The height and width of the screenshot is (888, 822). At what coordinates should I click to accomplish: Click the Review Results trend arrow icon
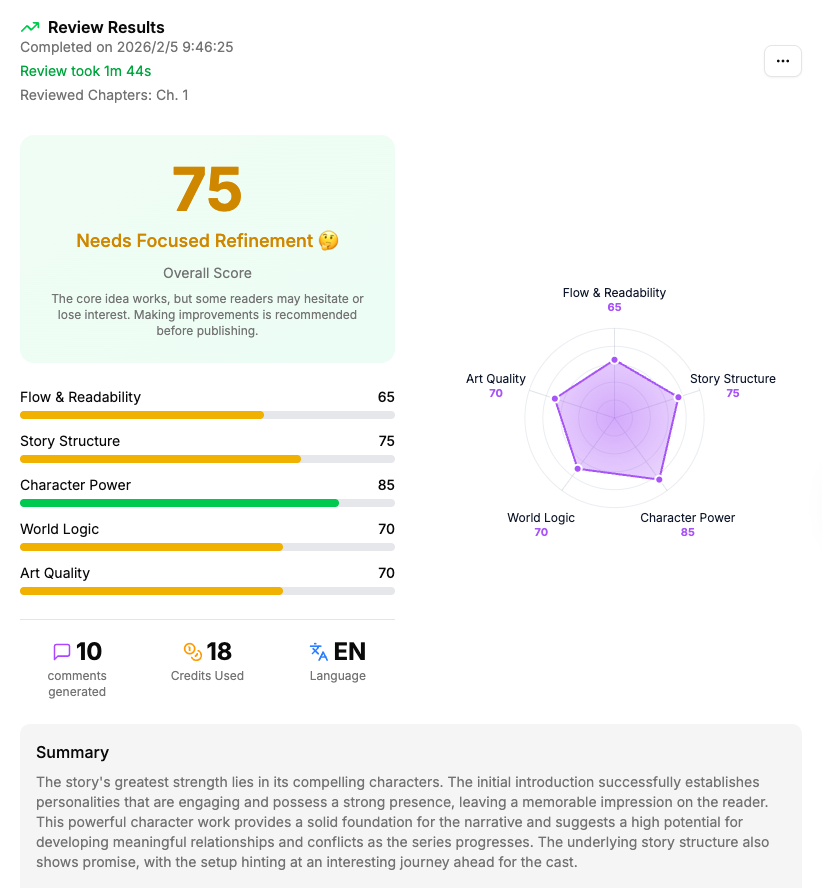coord(30,27)
